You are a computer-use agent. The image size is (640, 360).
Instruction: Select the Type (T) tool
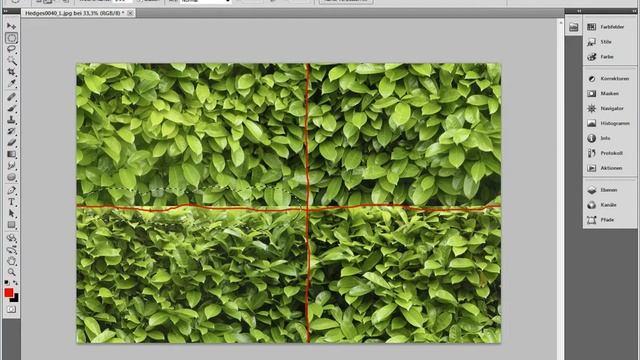11,202
